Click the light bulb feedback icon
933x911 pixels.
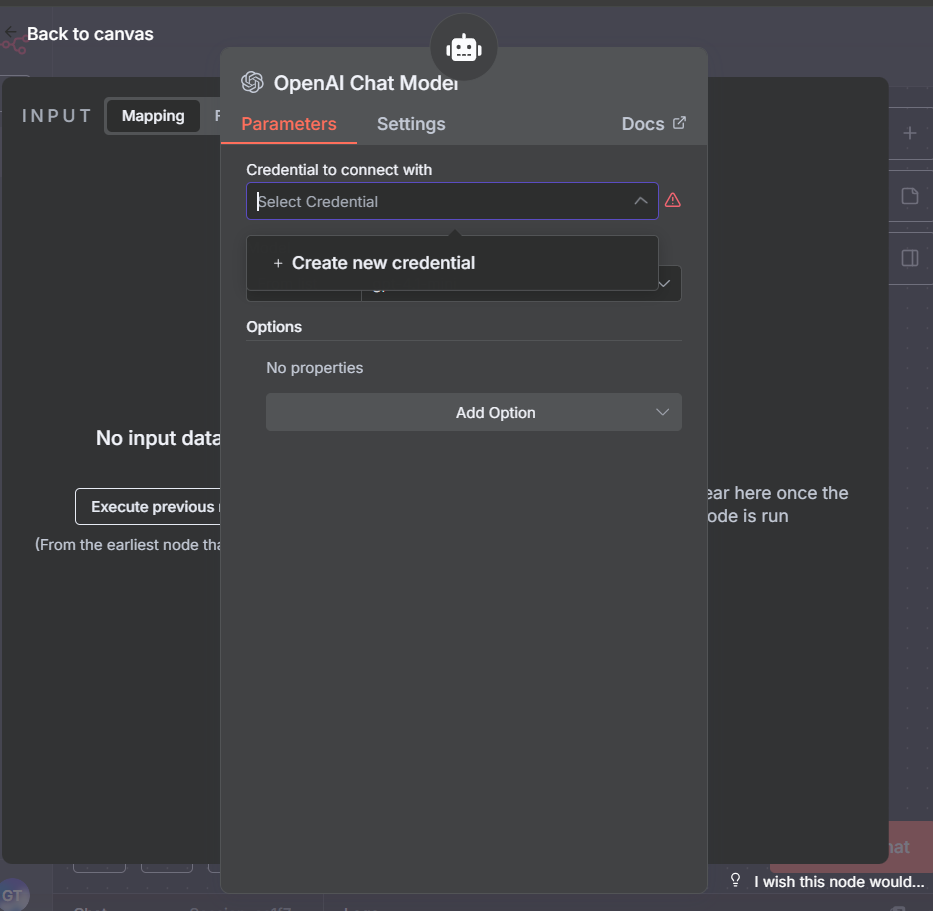coord(735,880)
